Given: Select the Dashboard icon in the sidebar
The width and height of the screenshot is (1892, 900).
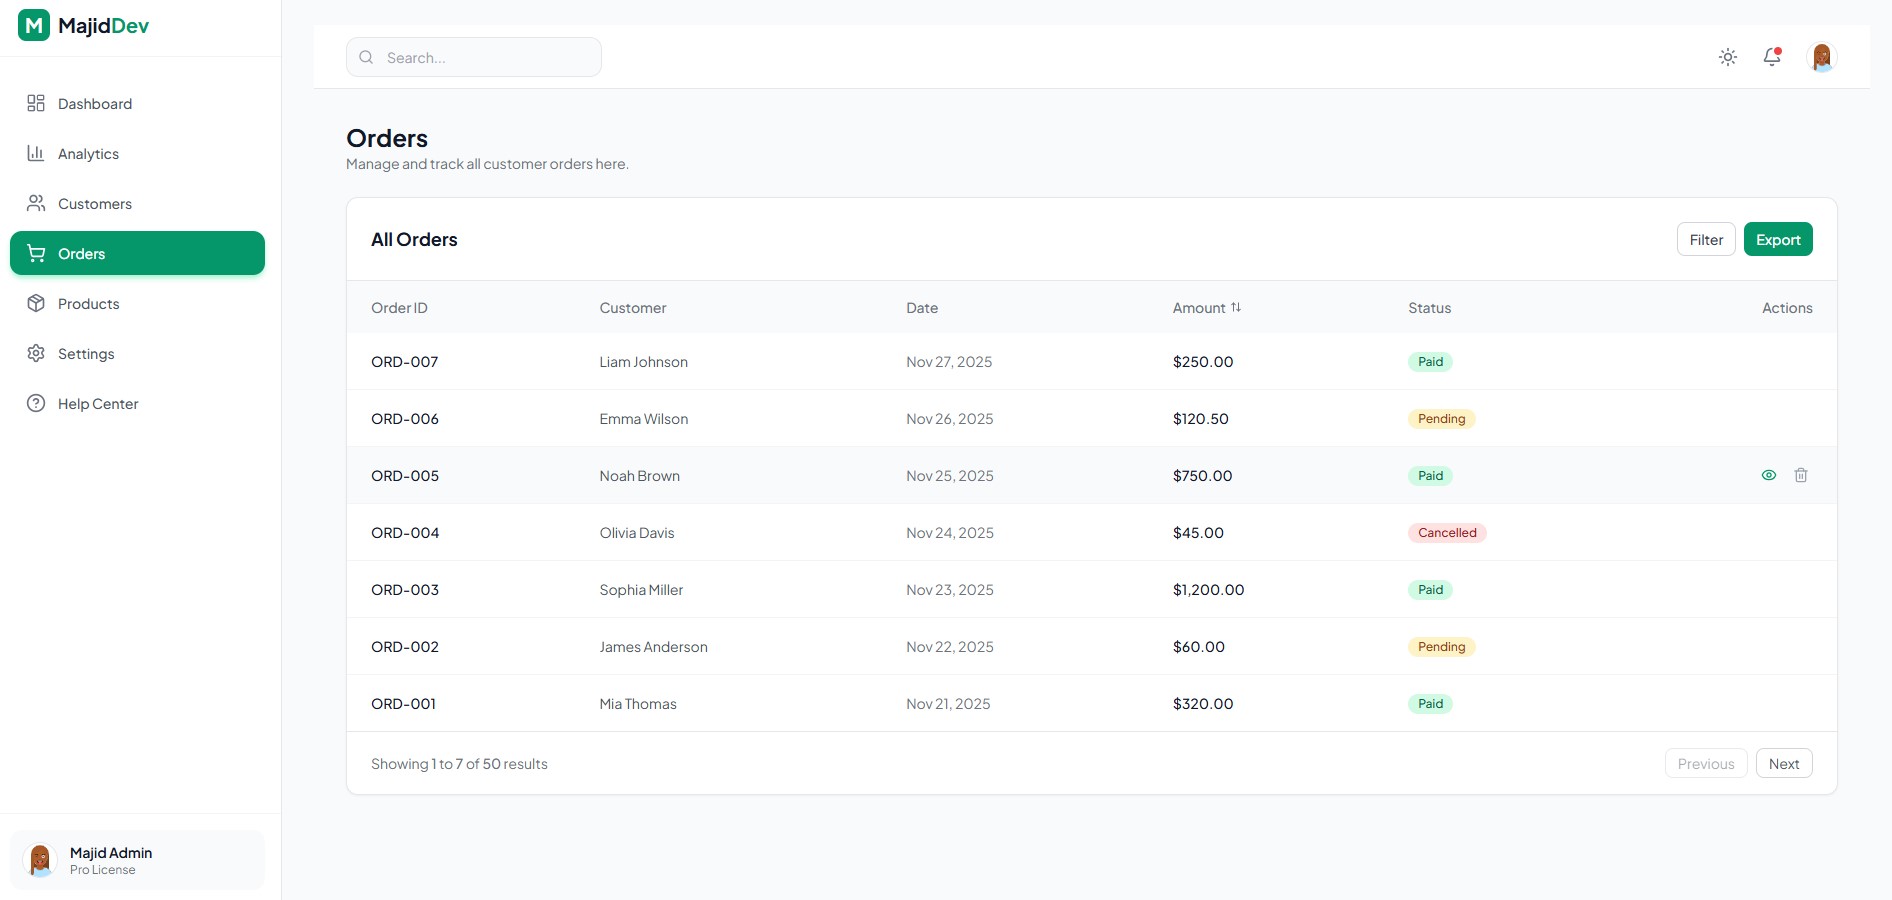Looking at the screenshot, I should 36,103.
